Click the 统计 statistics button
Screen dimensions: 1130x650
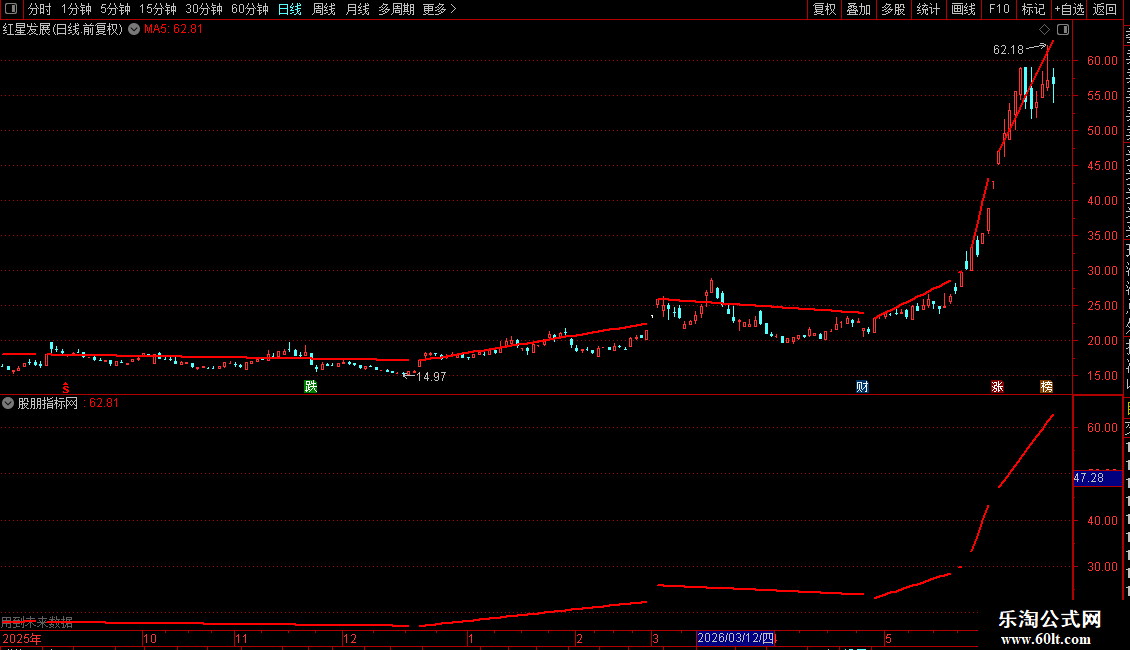pyautogui.click(x=927, y=9)
